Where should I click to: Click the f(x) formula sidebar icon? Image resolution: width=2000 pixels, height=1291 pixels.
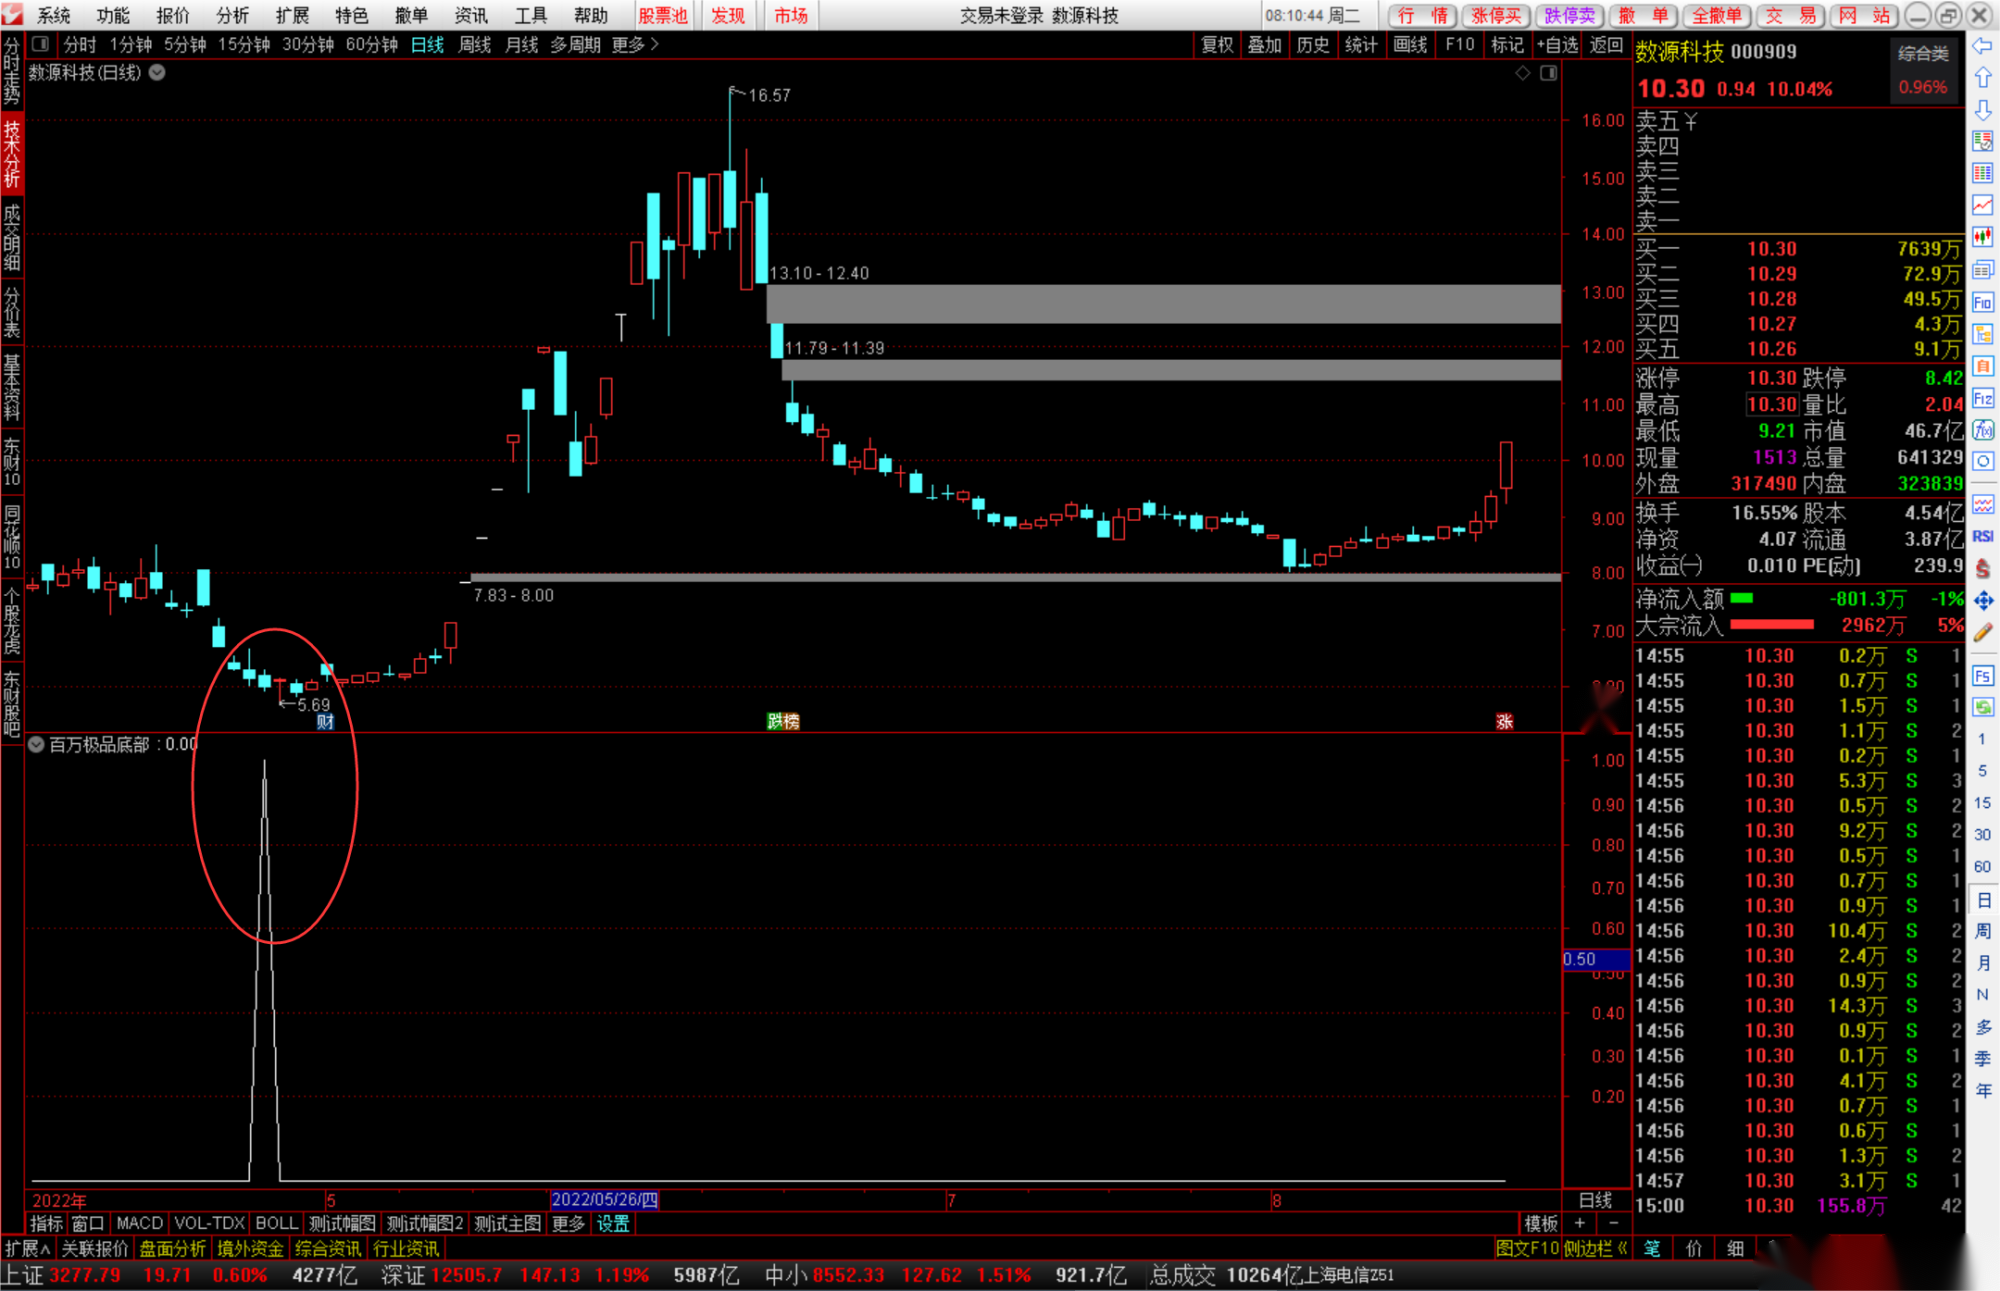[1982, 430]
